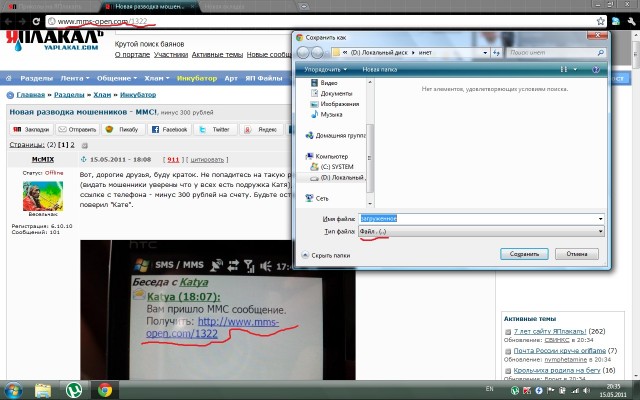The height and width of the screenshot is (400, 640).
Task: Select 'Изображения' in the navigation pane
Action: pyautogui.click(x=335, y=104)
